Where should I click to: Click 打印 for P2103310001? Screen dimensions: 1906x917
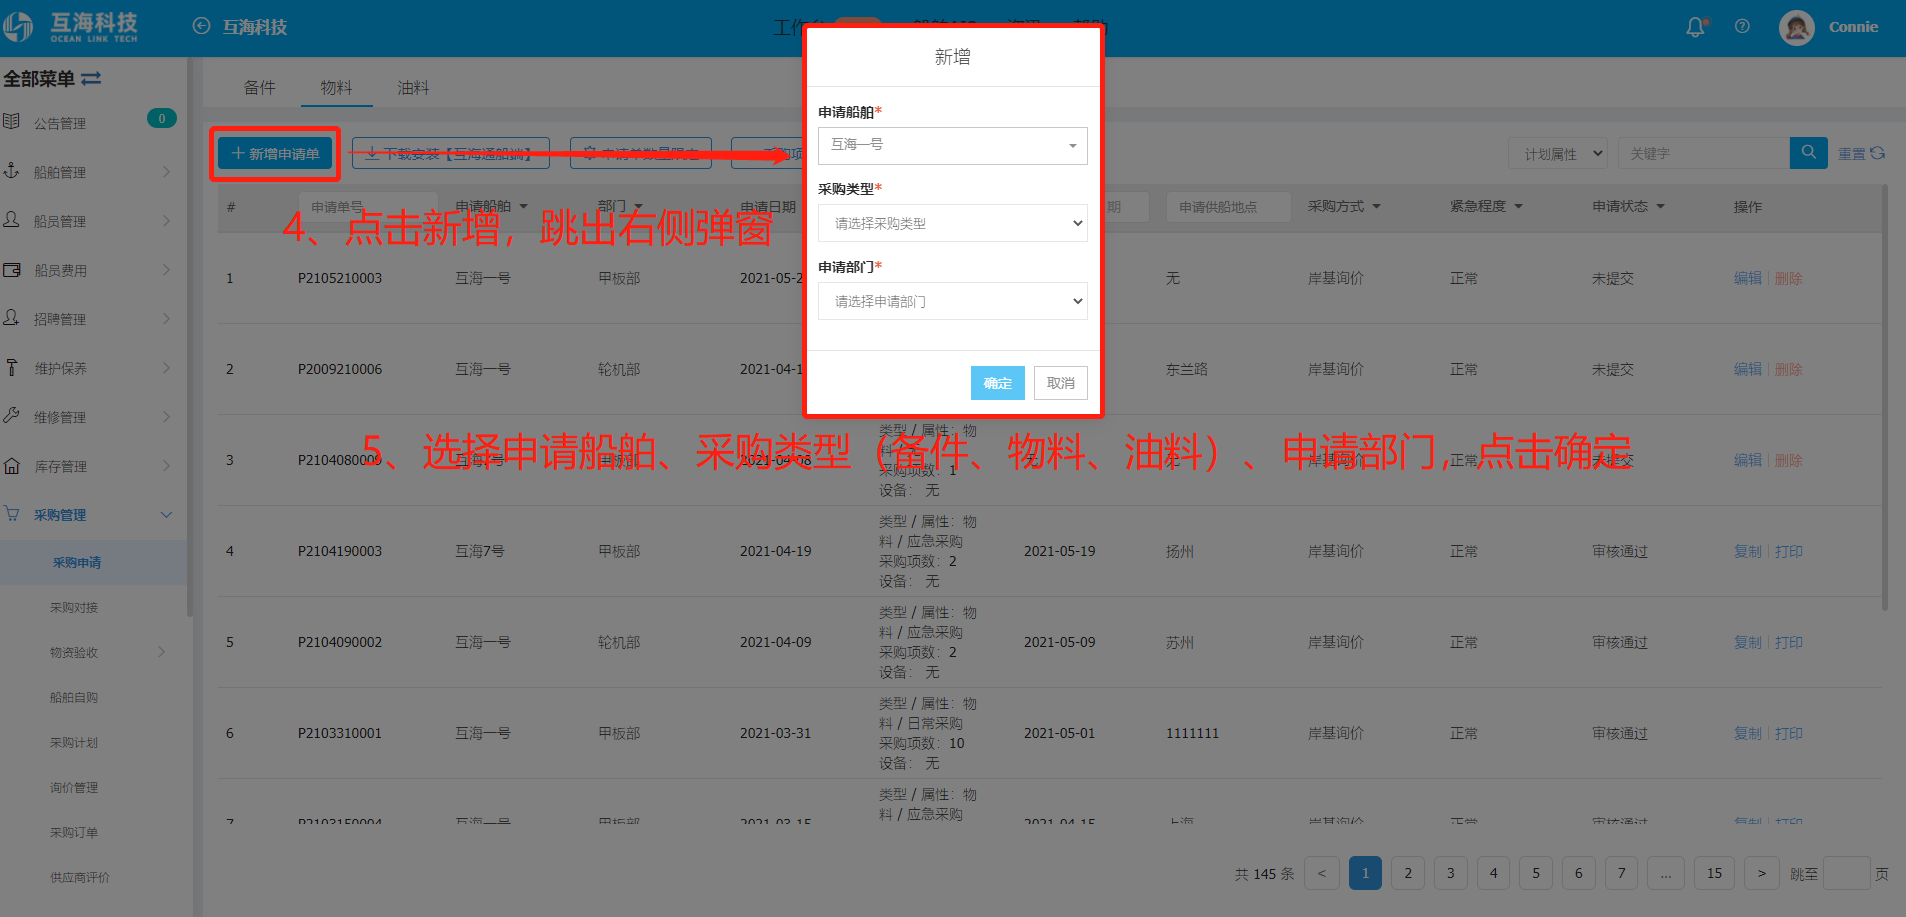coord(1788,733)
